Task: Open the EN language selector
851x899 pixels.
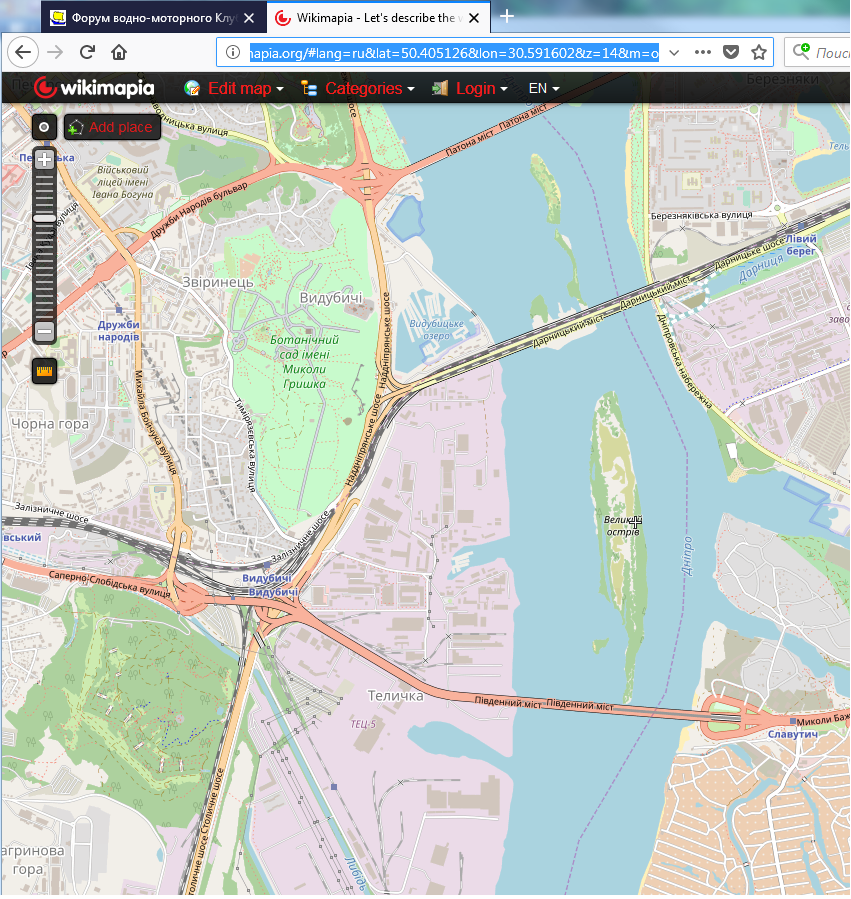Action: pos(543,88)
